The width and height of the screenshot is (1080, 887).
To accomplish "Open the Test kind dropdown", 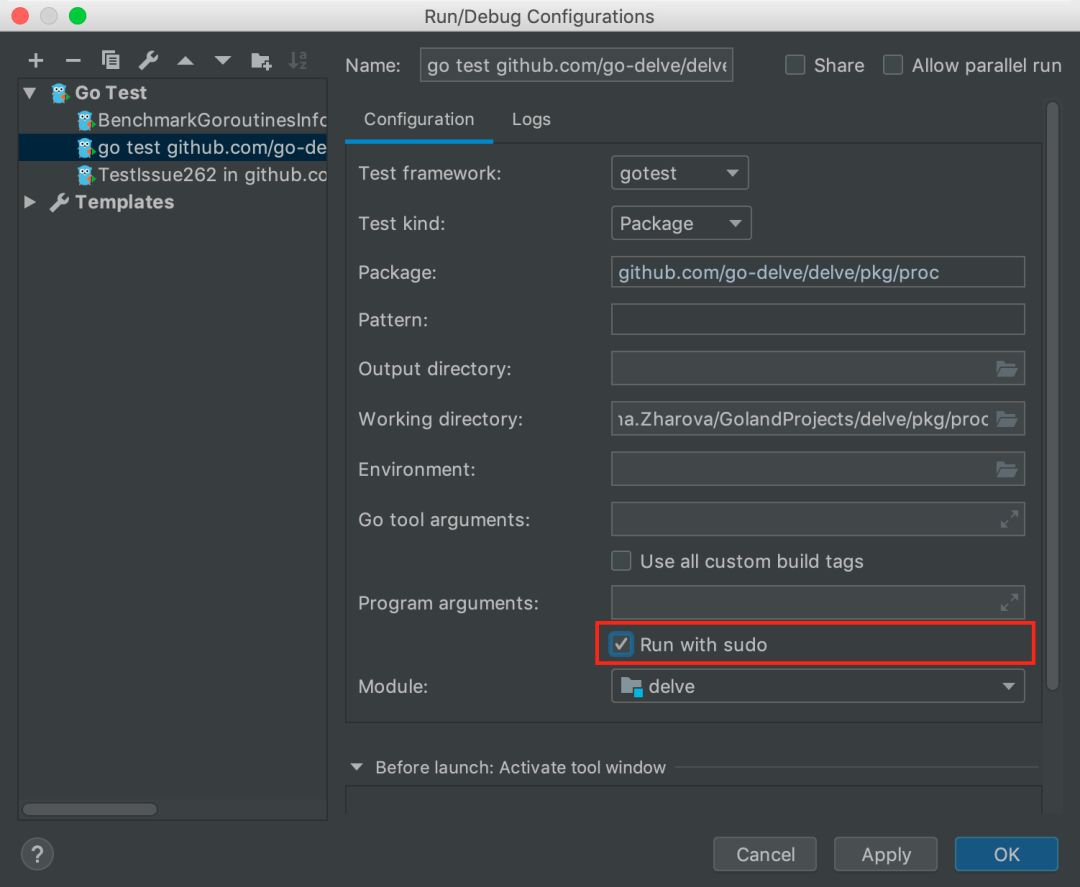I will tap(681, 223).
